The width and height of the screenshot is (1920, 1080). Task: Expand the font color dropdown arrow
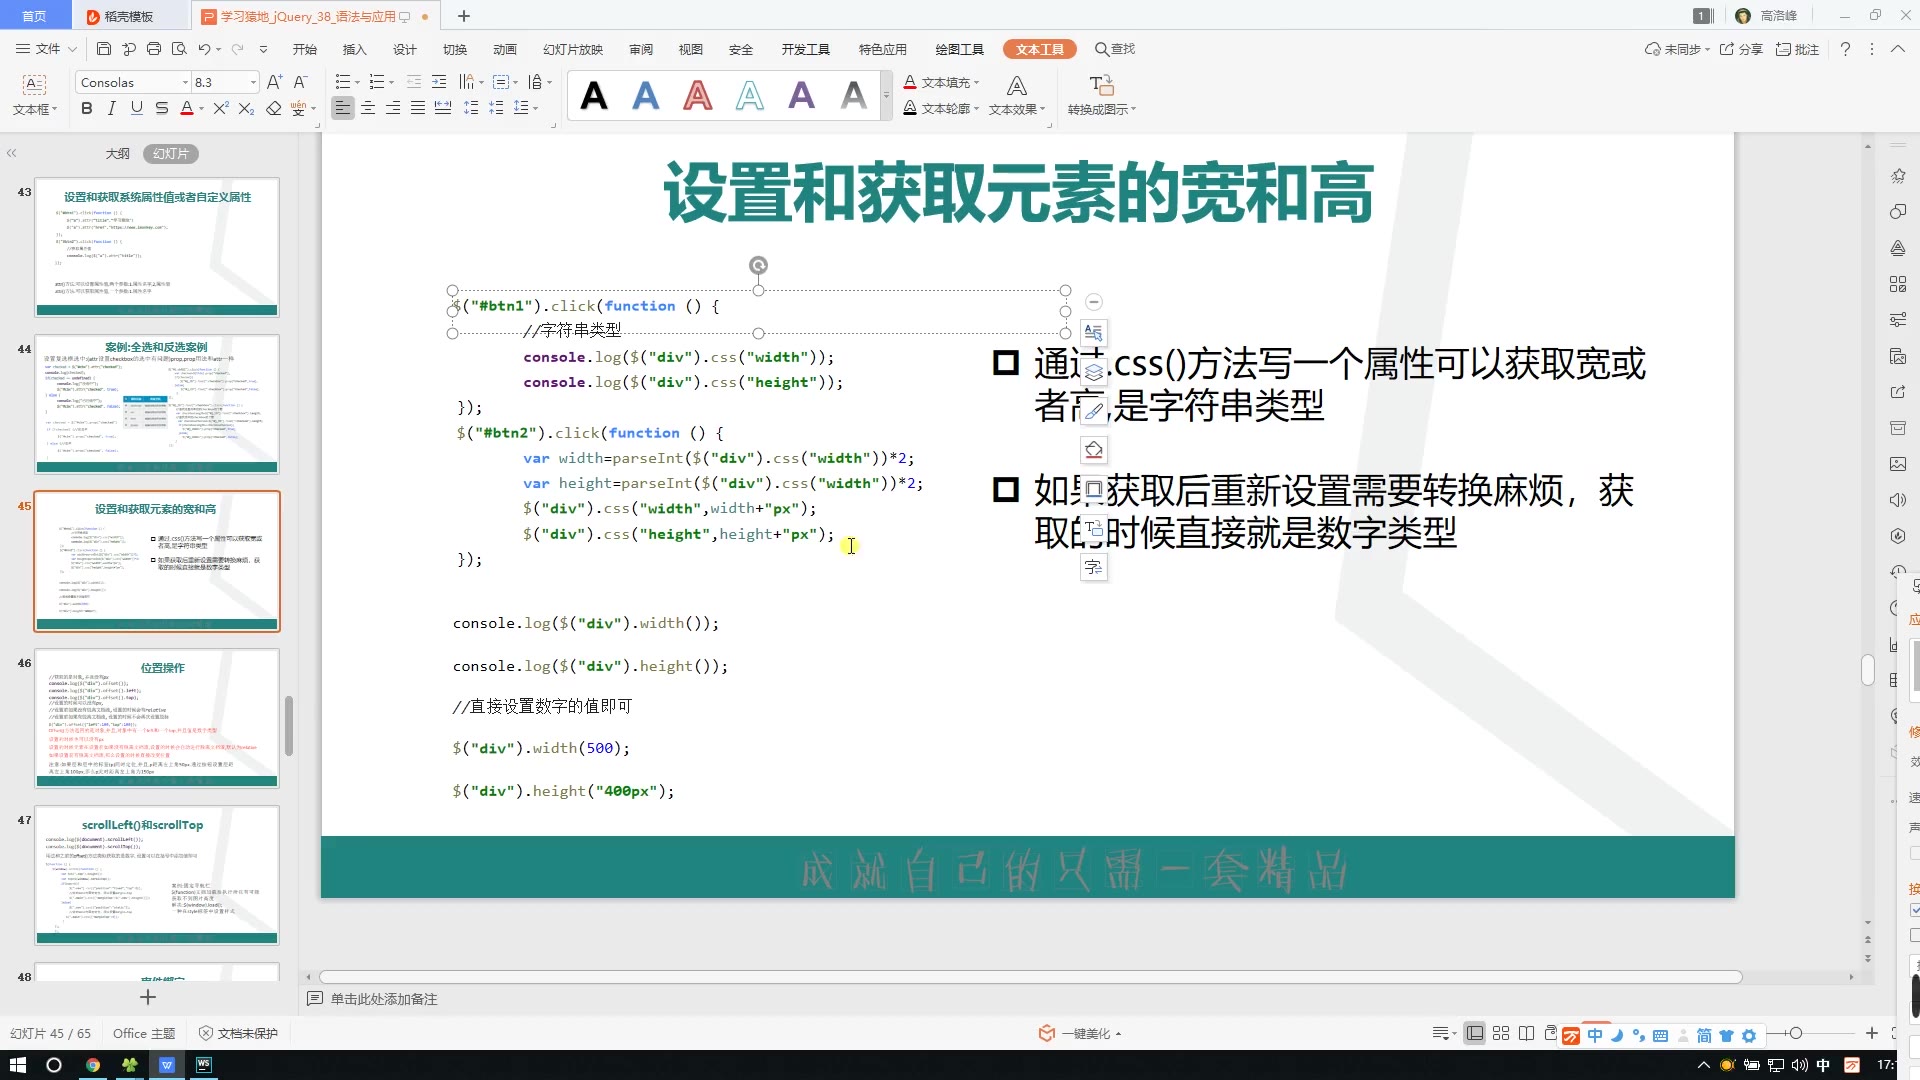tap(199, 108)
